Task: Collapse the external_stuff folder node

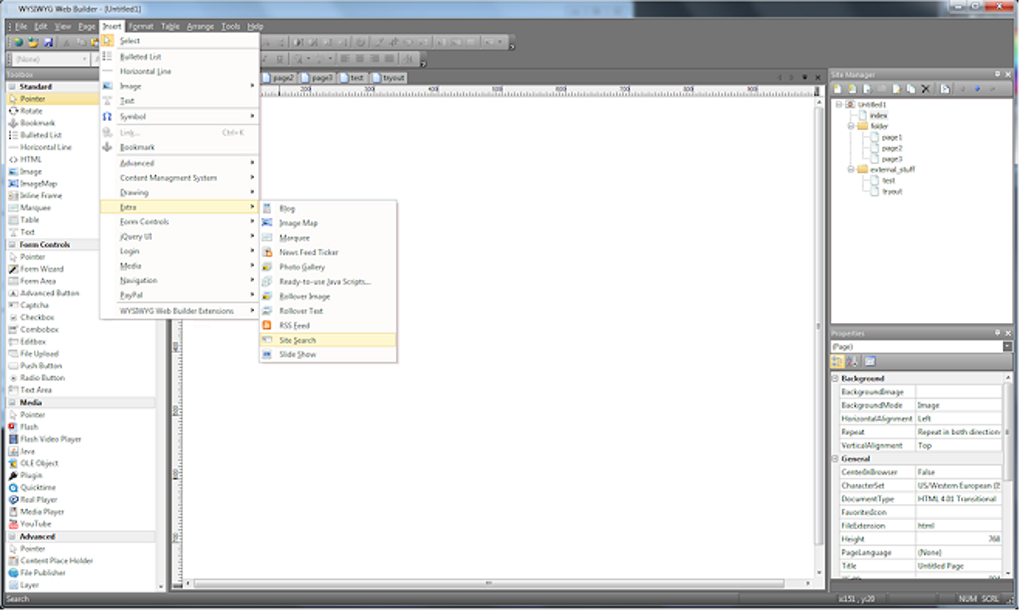Action: tap(850, 169)
